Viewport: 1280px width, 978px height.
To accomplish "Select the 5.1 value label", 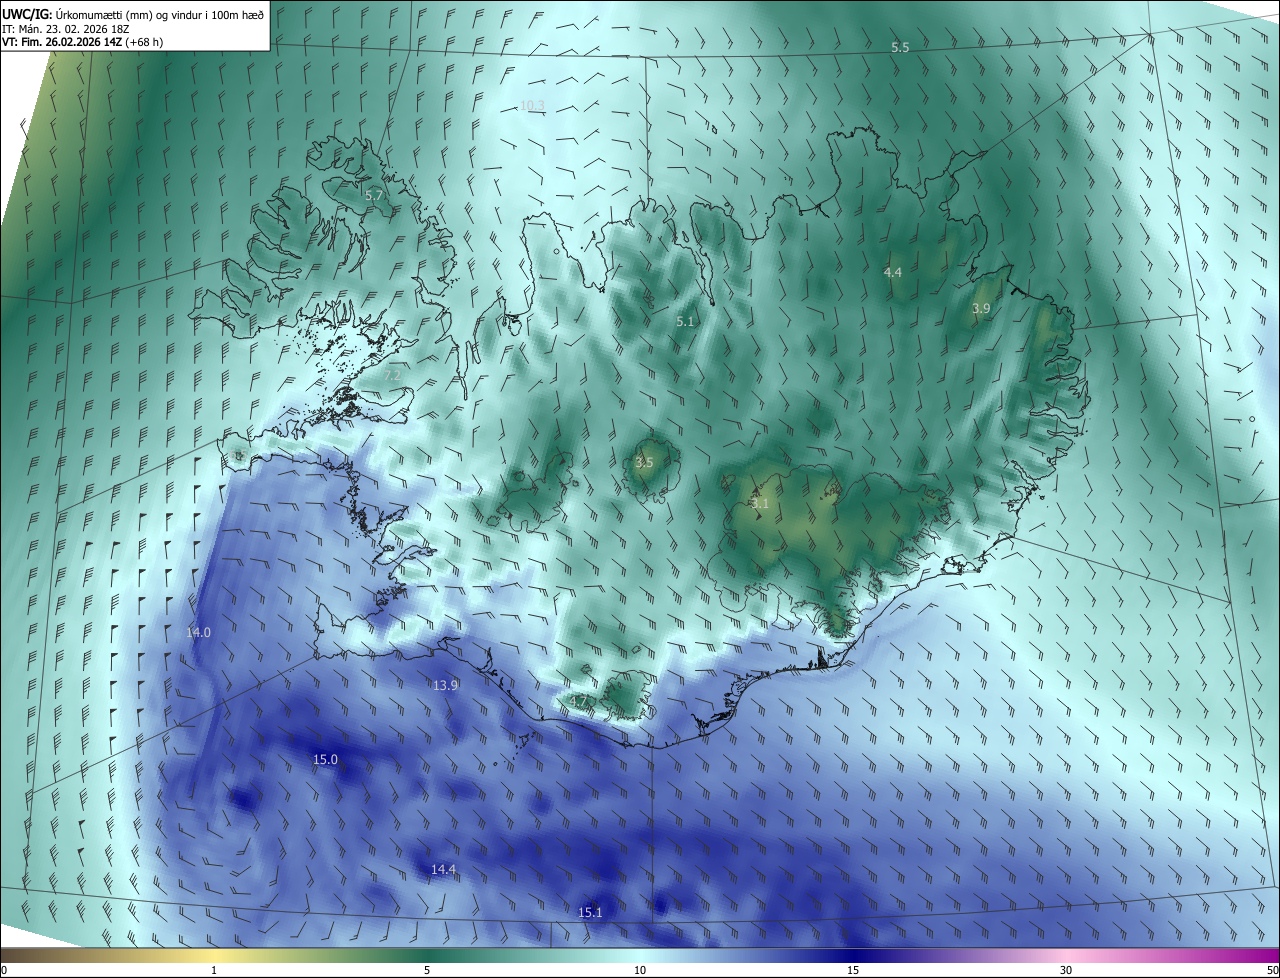I will pos(685,322).
